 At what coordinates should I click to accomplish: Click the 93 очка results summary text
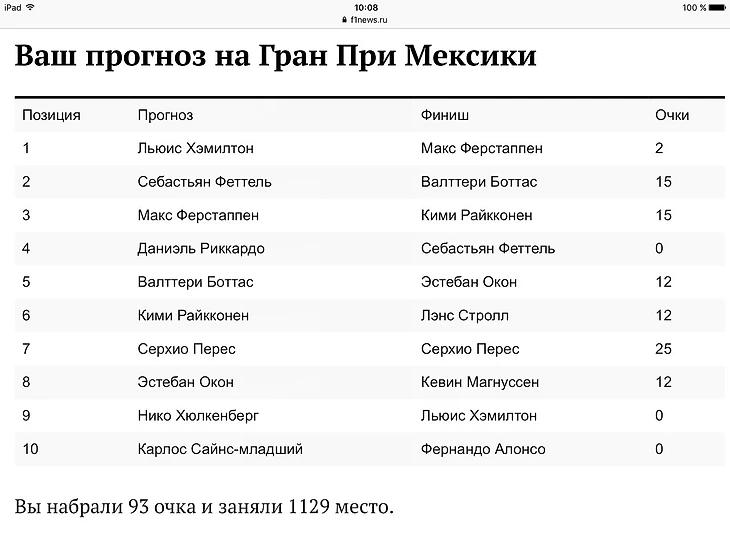click(x=204, y=507)
